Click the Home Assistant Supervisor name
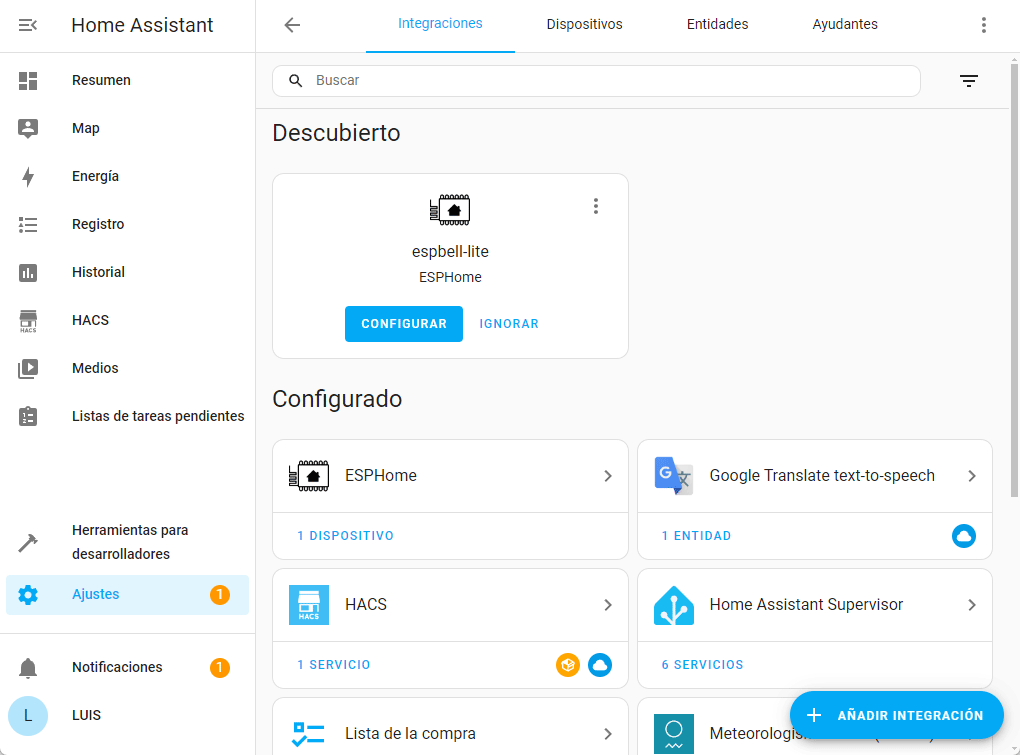Screen dimensions: 1020x755 click(x=807, y=605)
